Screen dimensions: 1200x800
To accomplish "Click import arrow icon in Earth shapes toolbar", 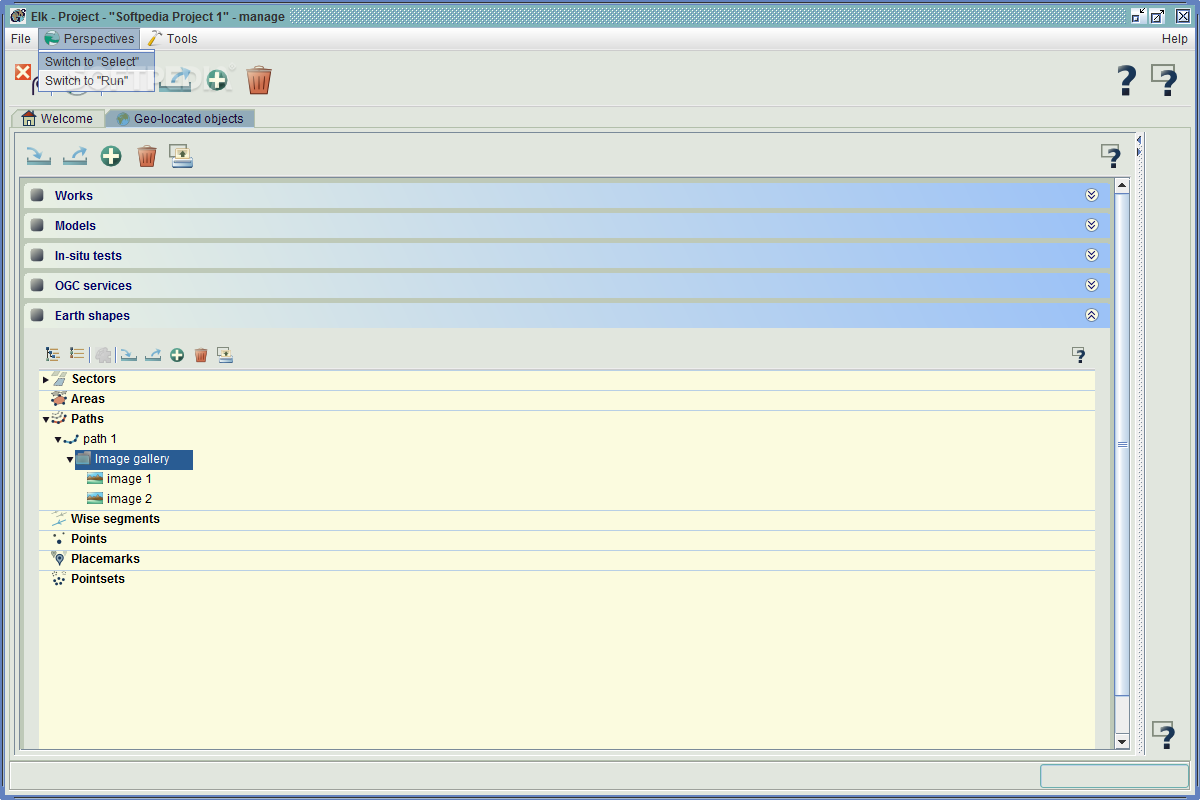I will [129, 355].
